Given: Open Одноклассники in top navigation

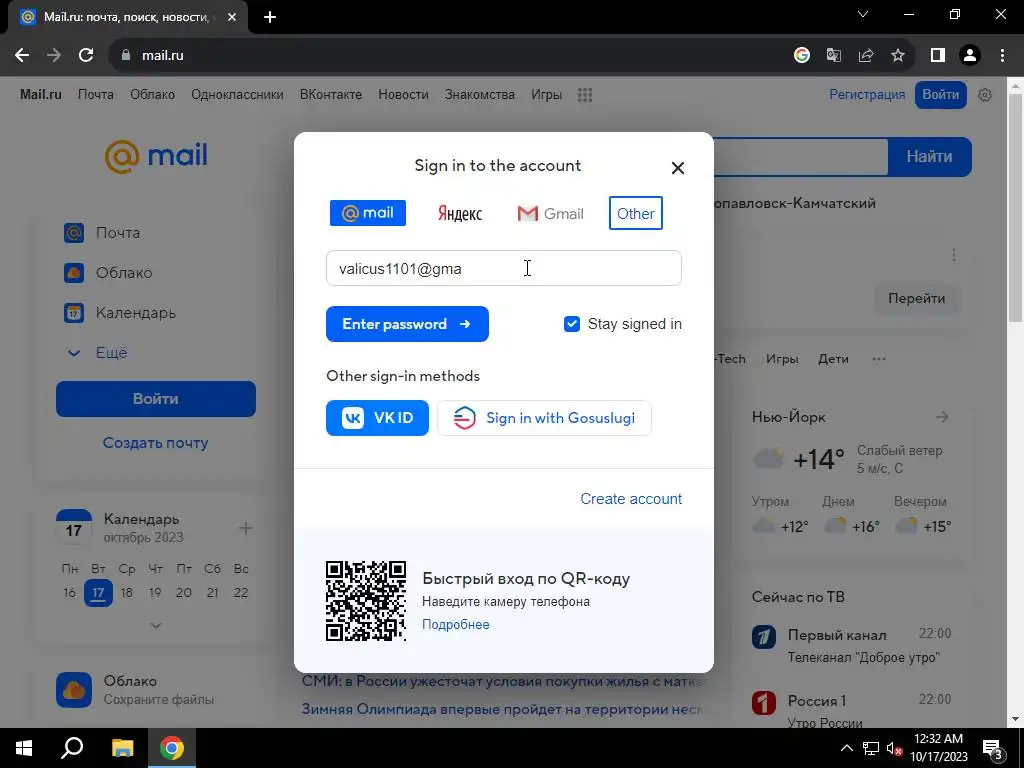Looking at the screenshot, I should pyautogui.click(x=237, y=95).
